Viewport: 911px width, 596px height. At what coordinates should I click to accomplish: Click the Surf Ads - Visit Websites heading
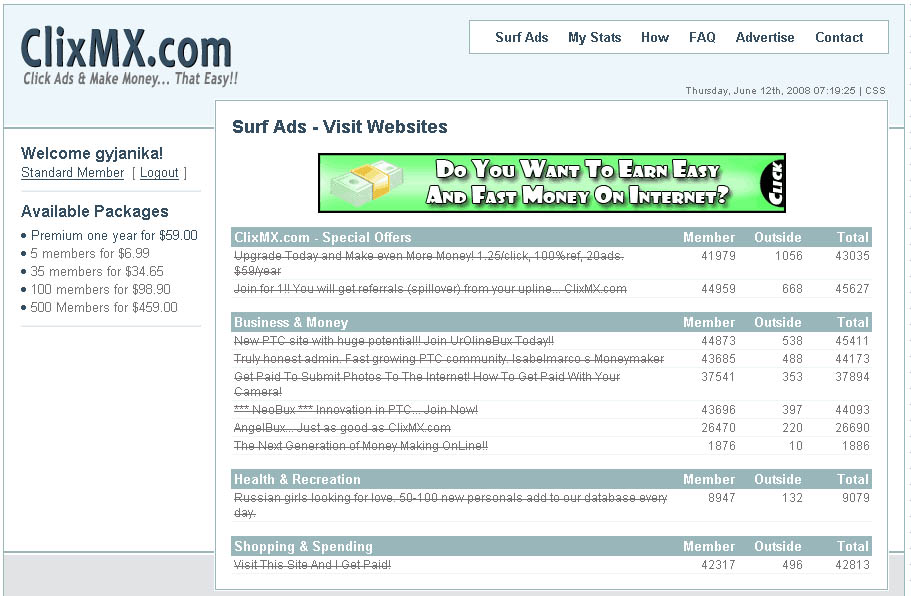point(339,126)
